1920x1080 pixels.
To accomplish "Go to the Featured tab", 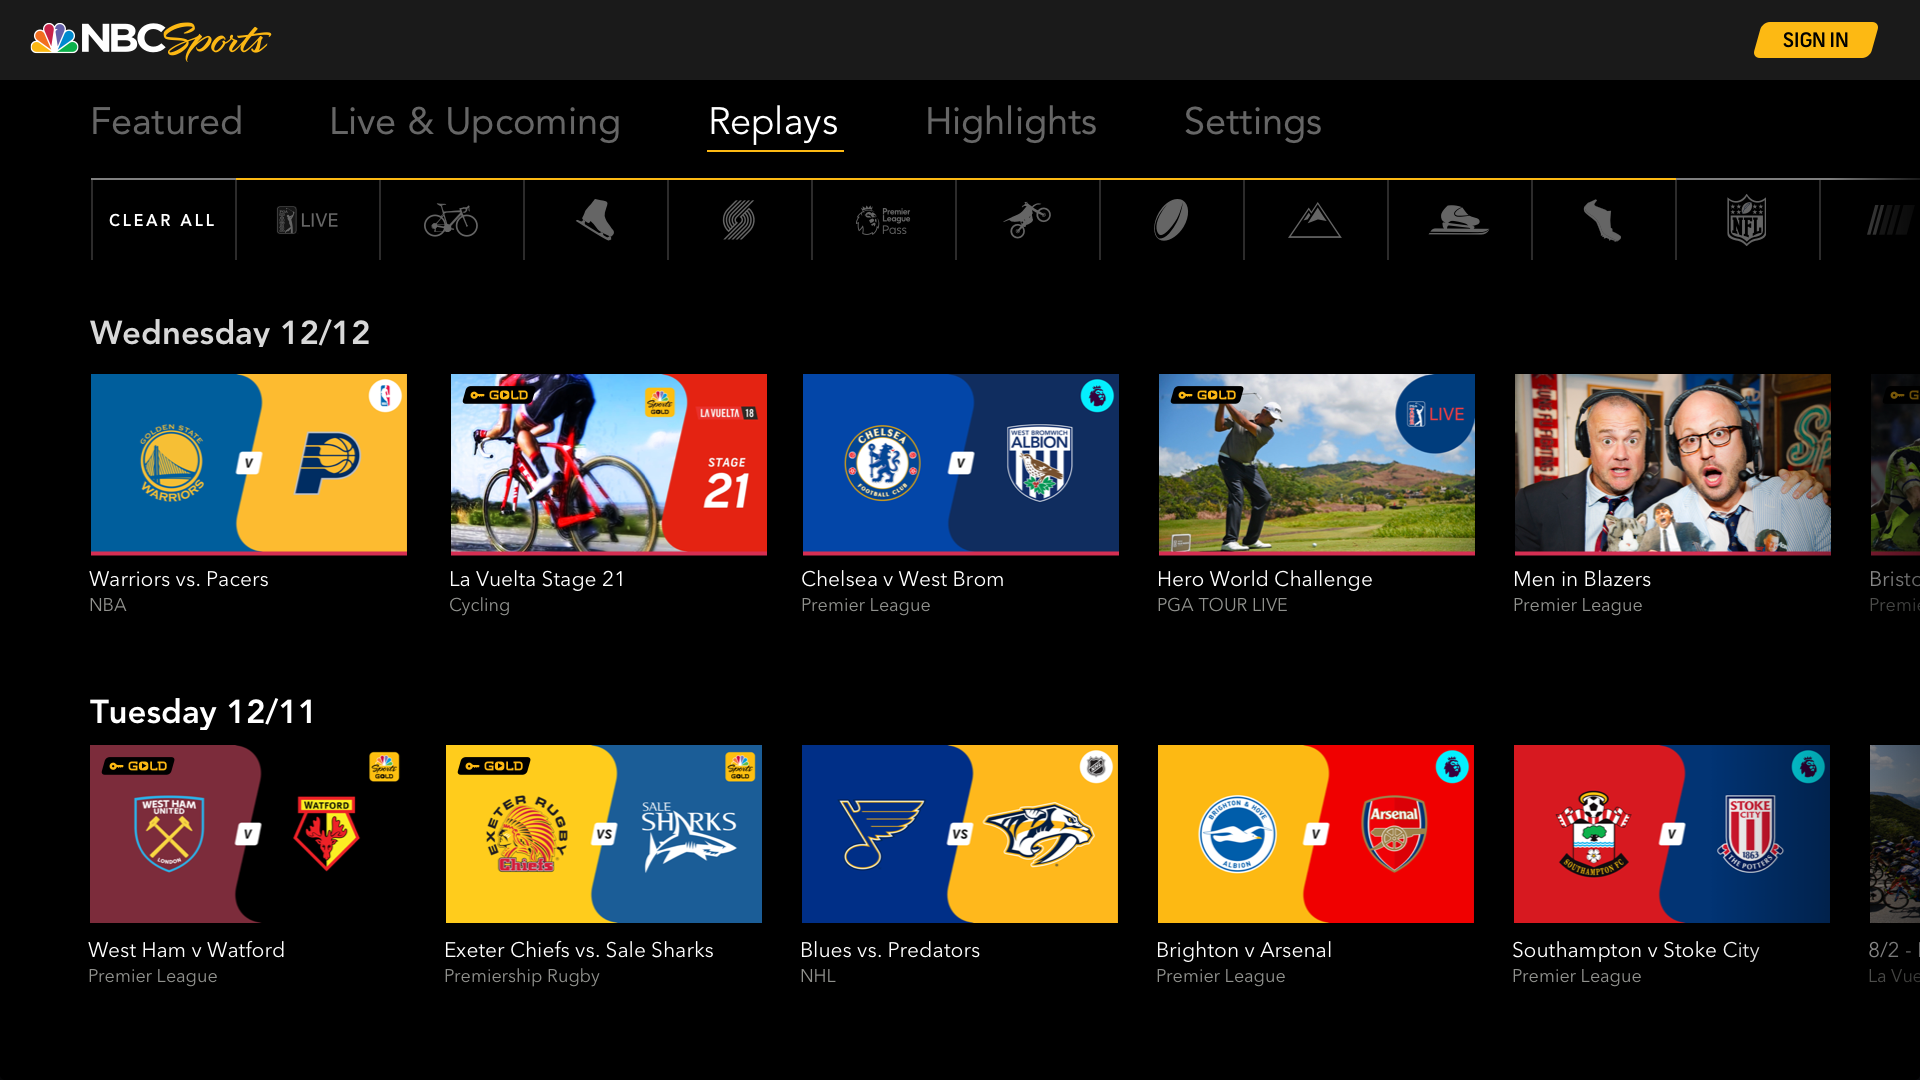I will point(166,122).
